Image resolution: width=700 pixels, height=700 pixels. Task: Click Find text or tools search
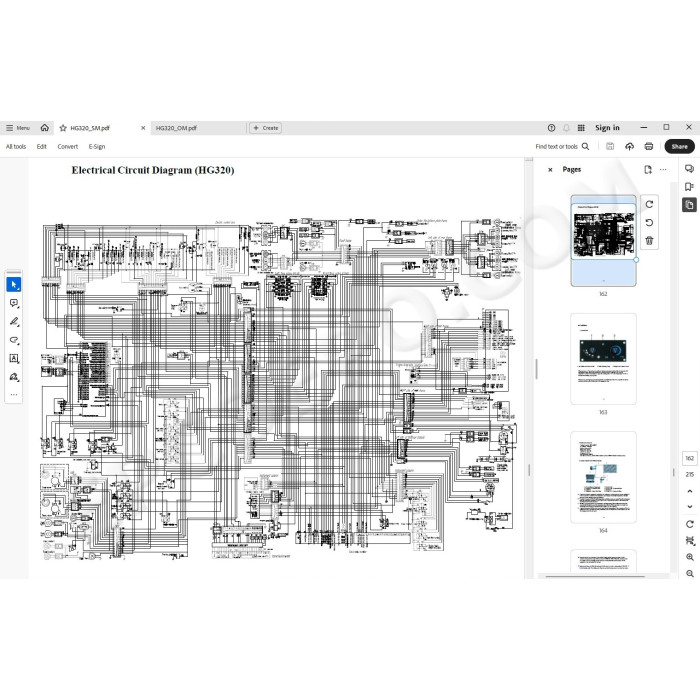point(562,146)
